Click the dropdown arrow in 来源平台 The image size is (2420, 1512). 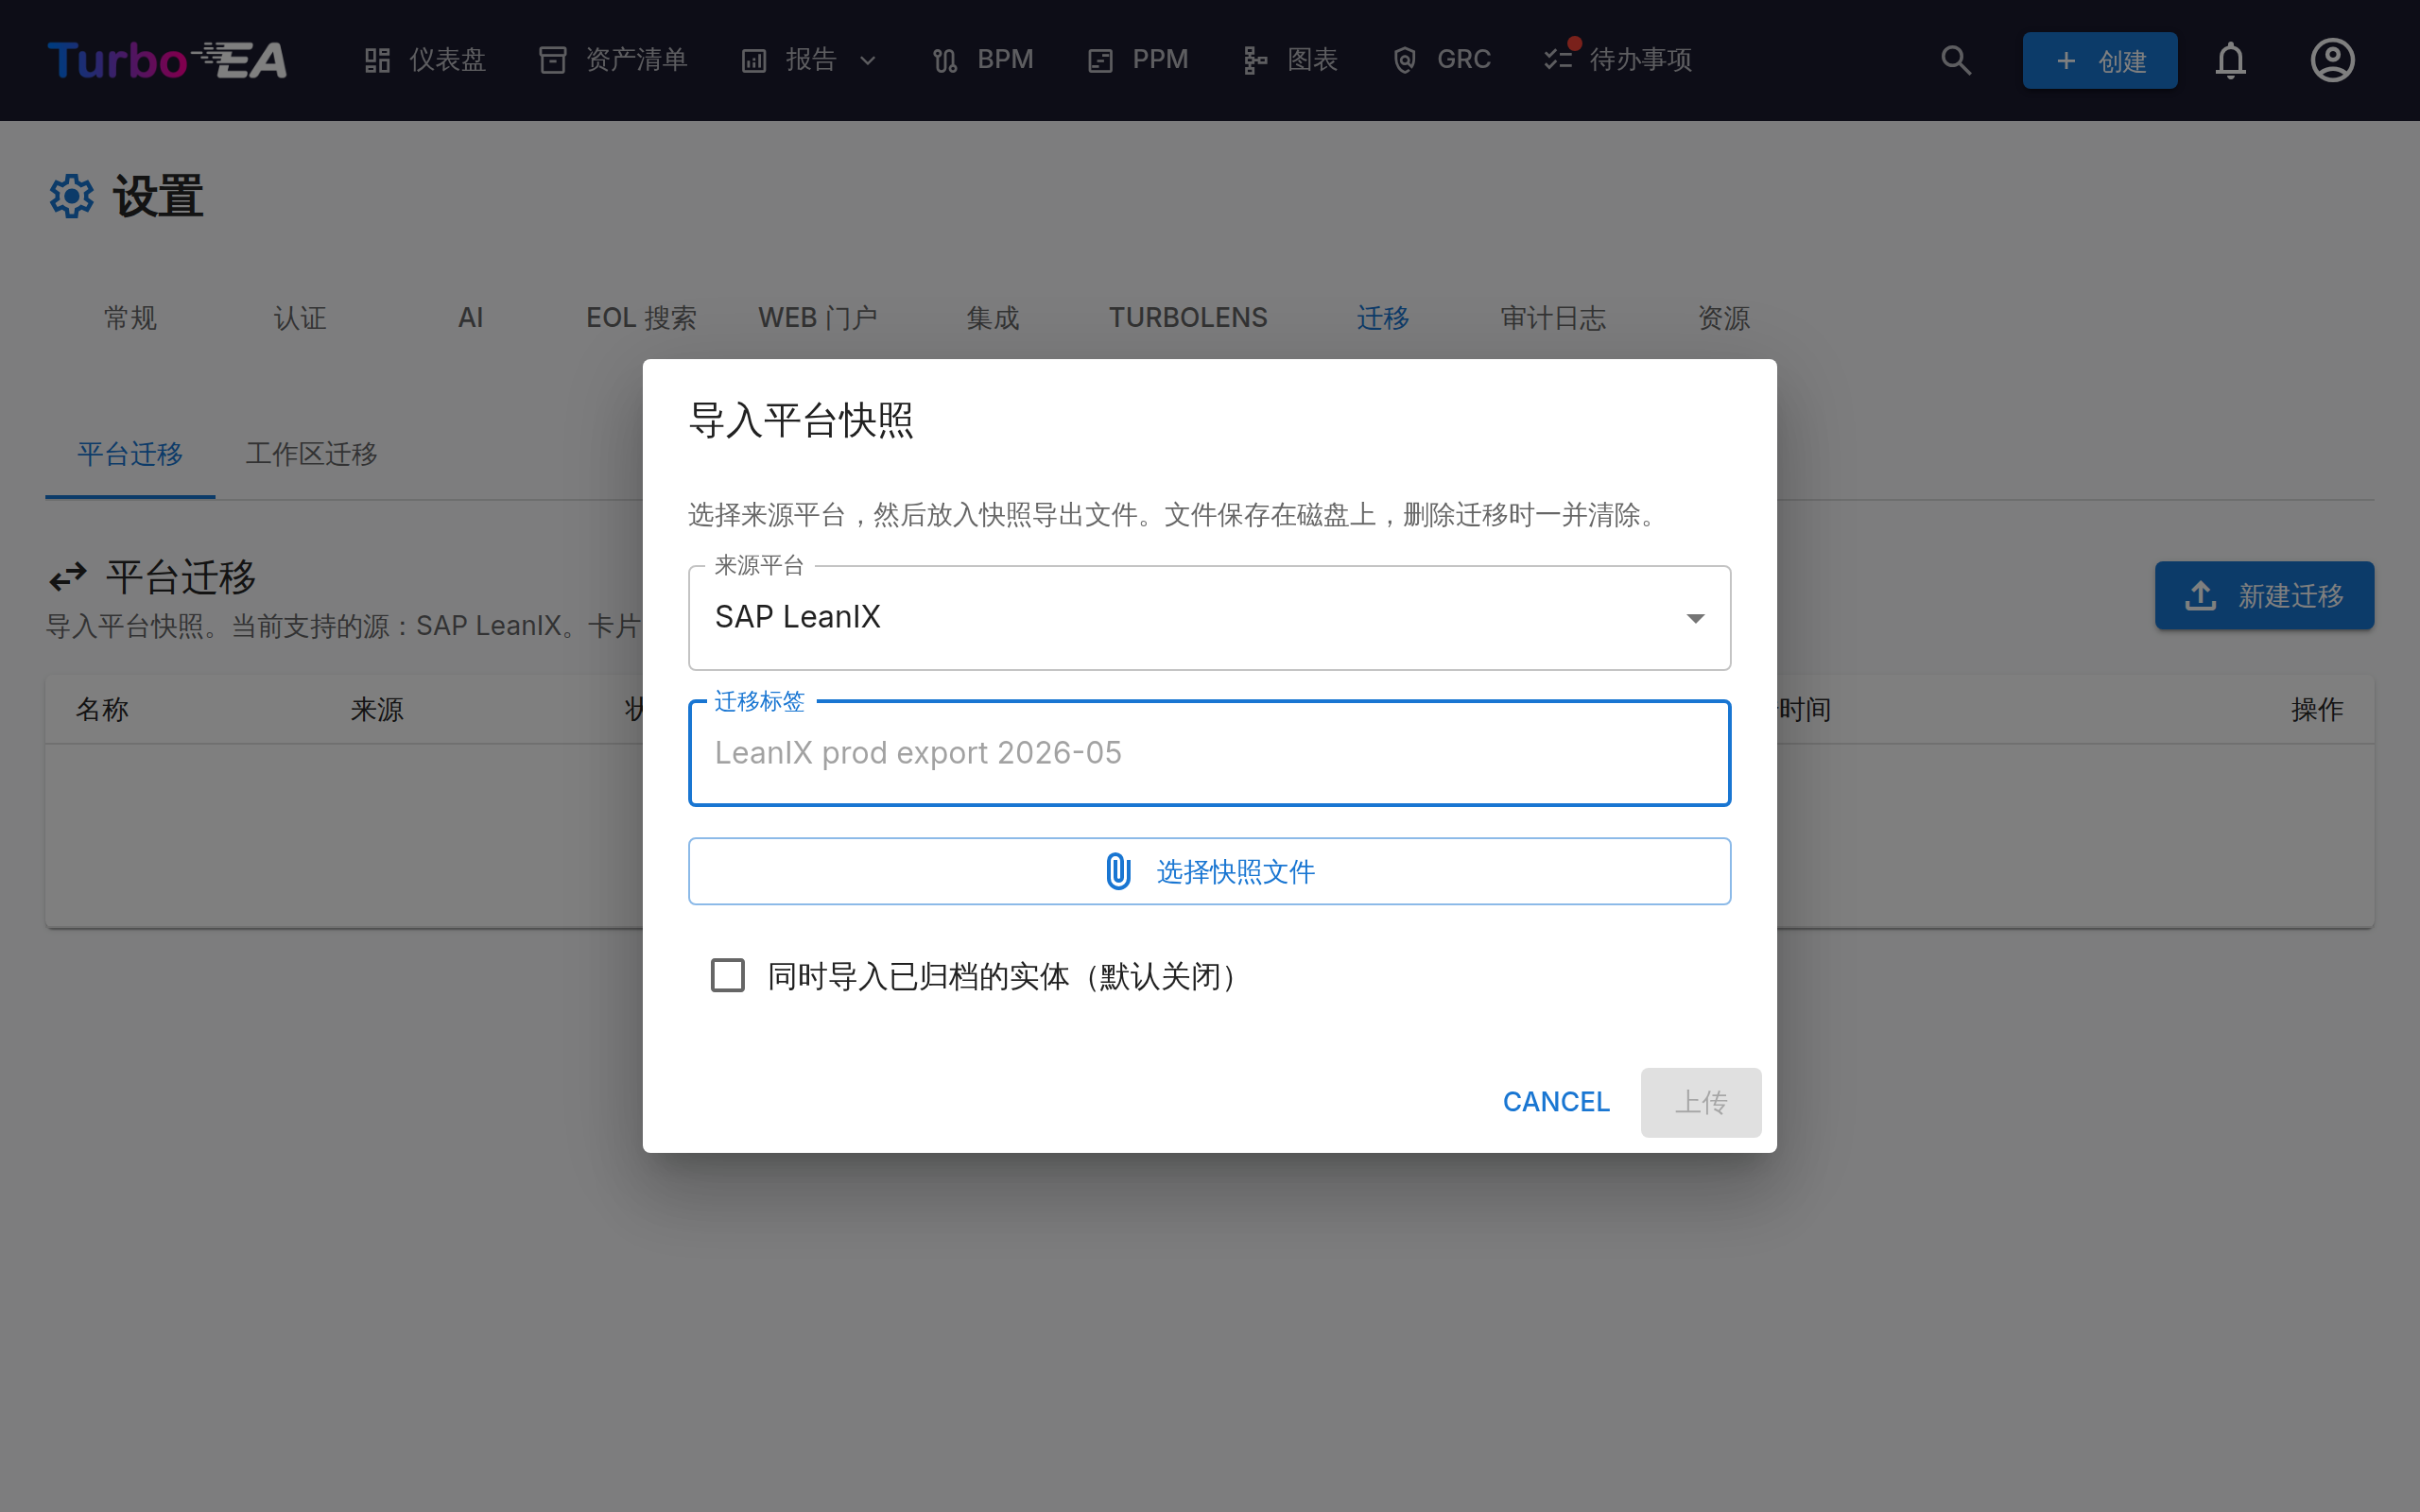(x=1695, y=618)
